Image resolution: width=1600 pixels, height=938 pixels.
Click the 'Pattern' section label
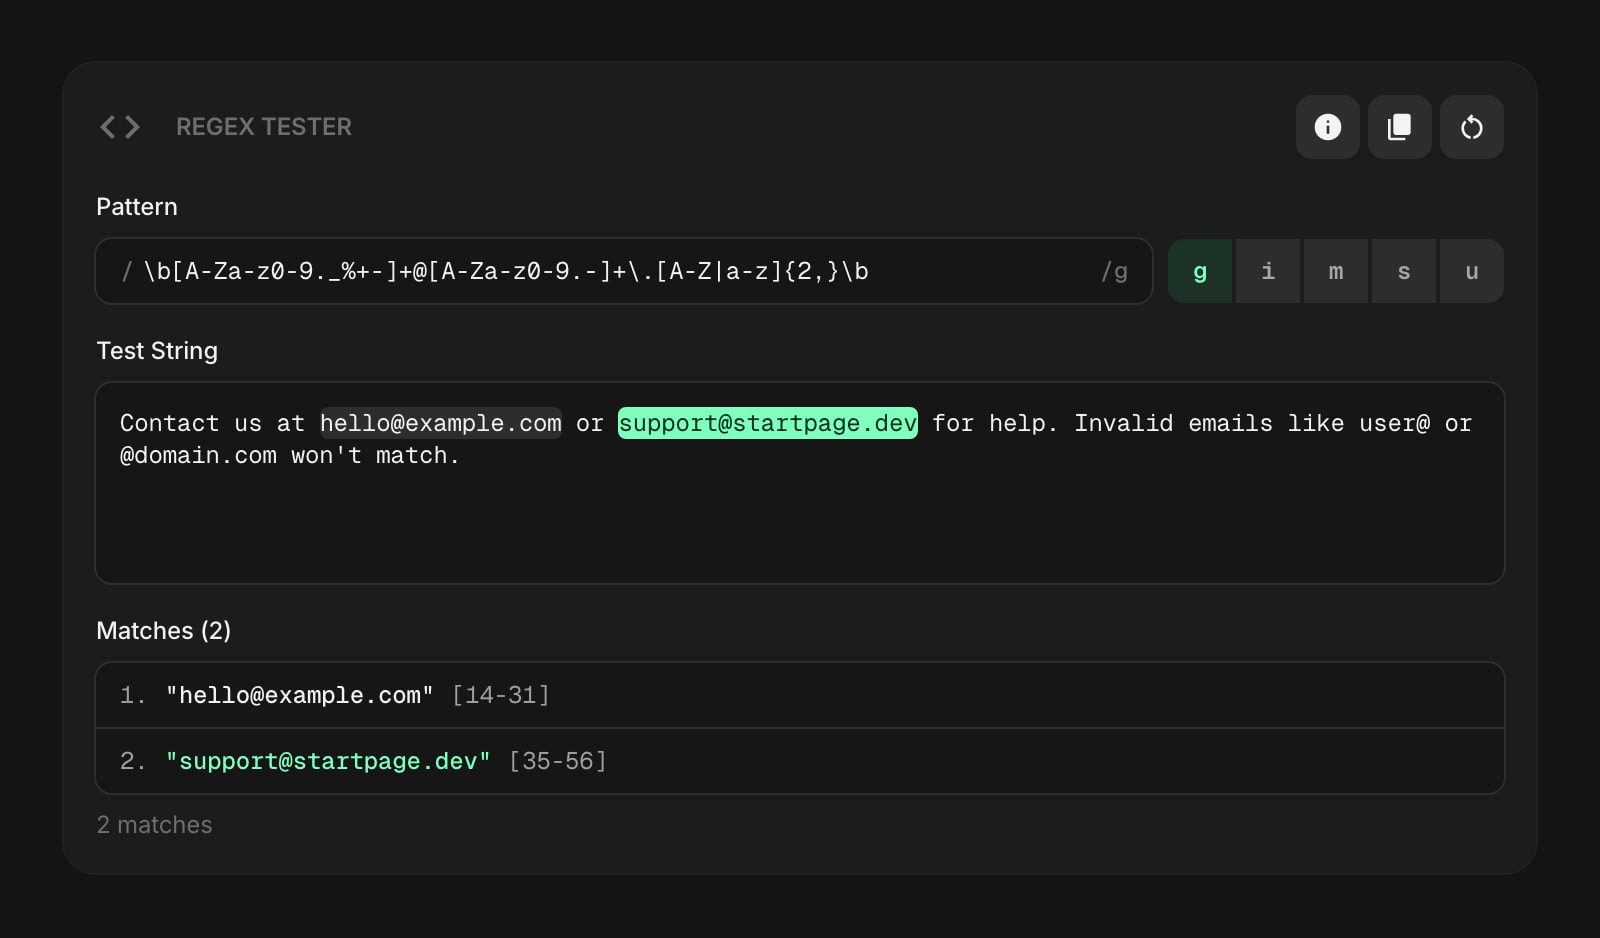(x=137, y=207)
